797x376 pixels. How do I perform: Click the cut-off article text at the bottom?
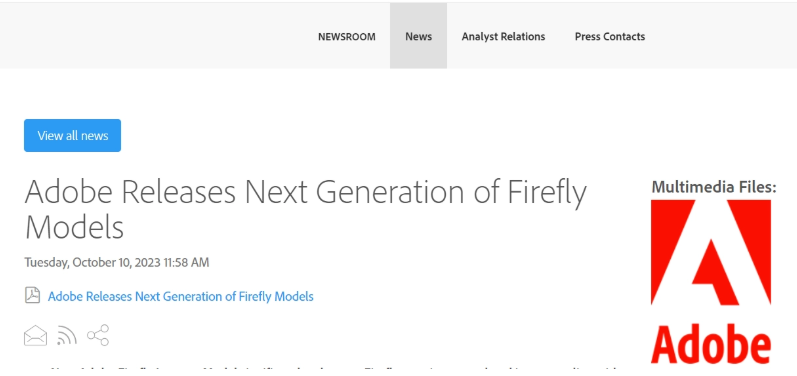334,369
